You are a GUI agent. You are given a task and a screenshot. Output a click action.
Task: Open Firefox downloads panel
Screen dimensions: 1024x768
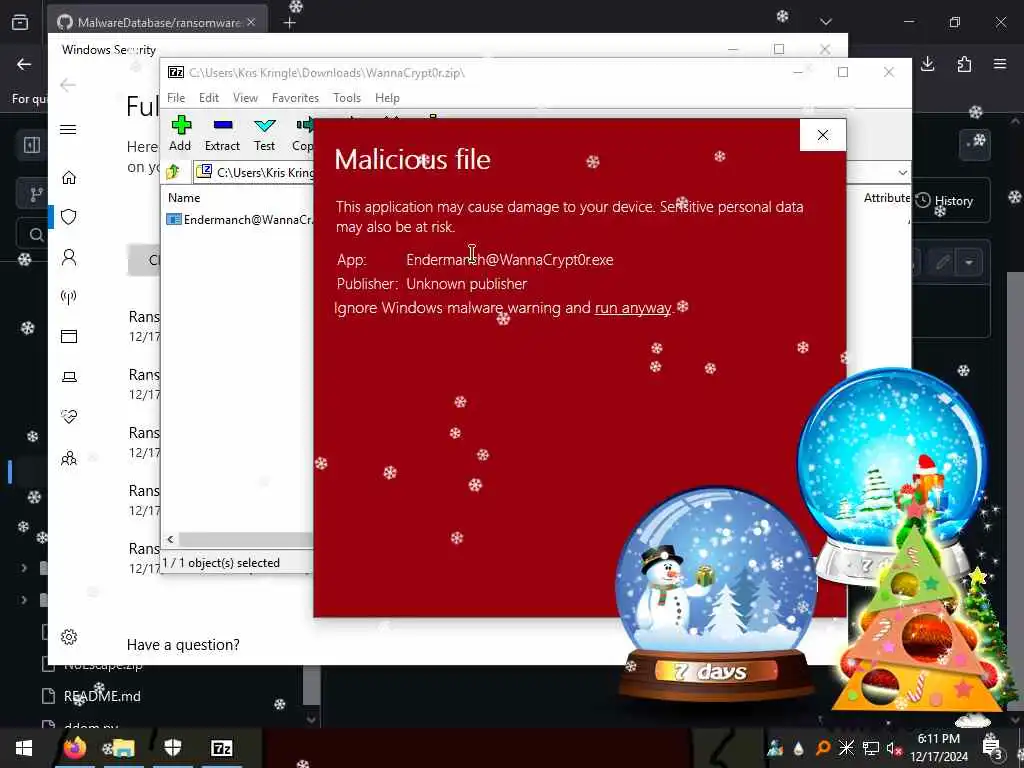click(927, 64)
